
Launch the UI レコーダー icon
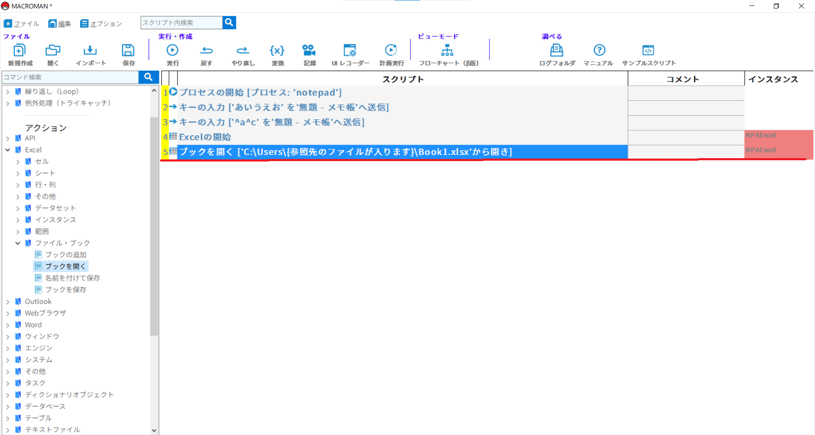click(350, 50)
